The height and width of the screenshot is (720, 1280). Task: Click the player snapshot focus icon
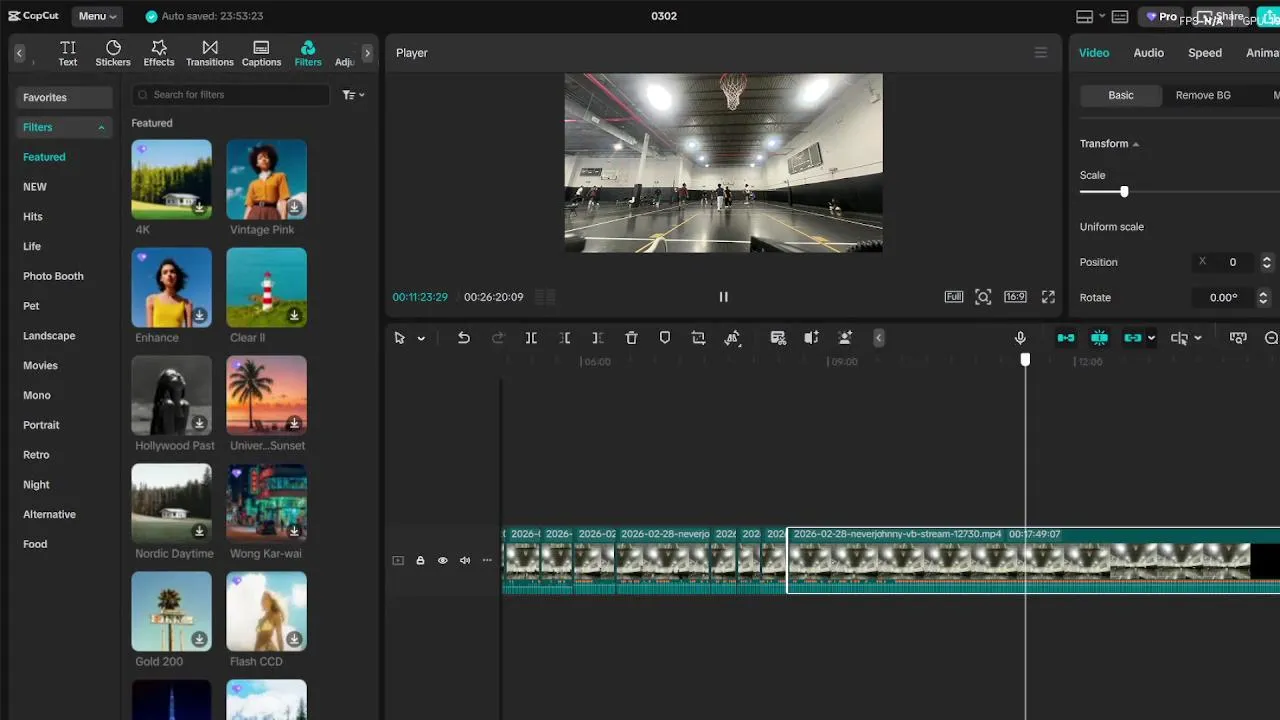983,297
